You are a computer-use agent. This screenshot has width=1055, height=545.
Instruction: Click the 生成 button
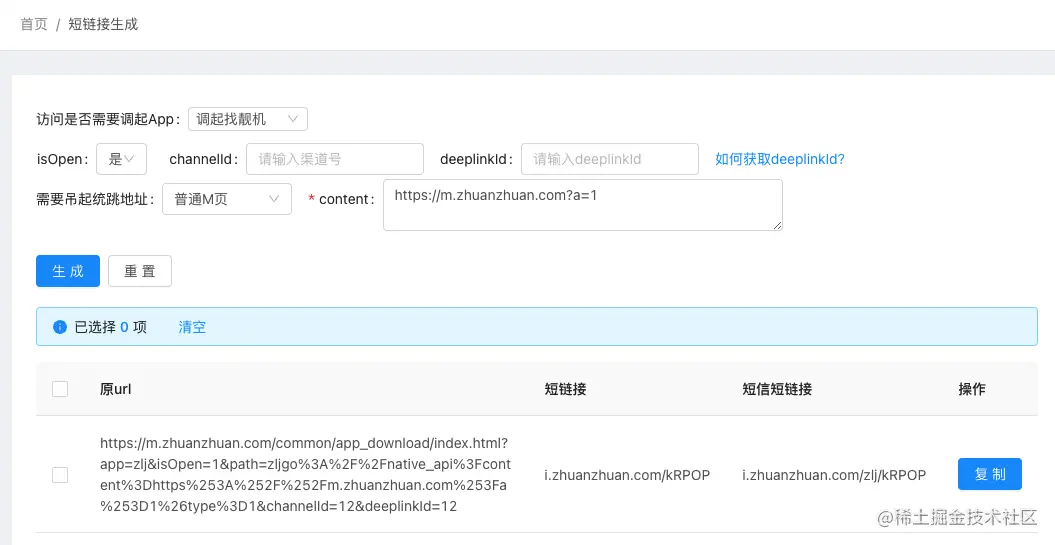(x=68, y=271)
